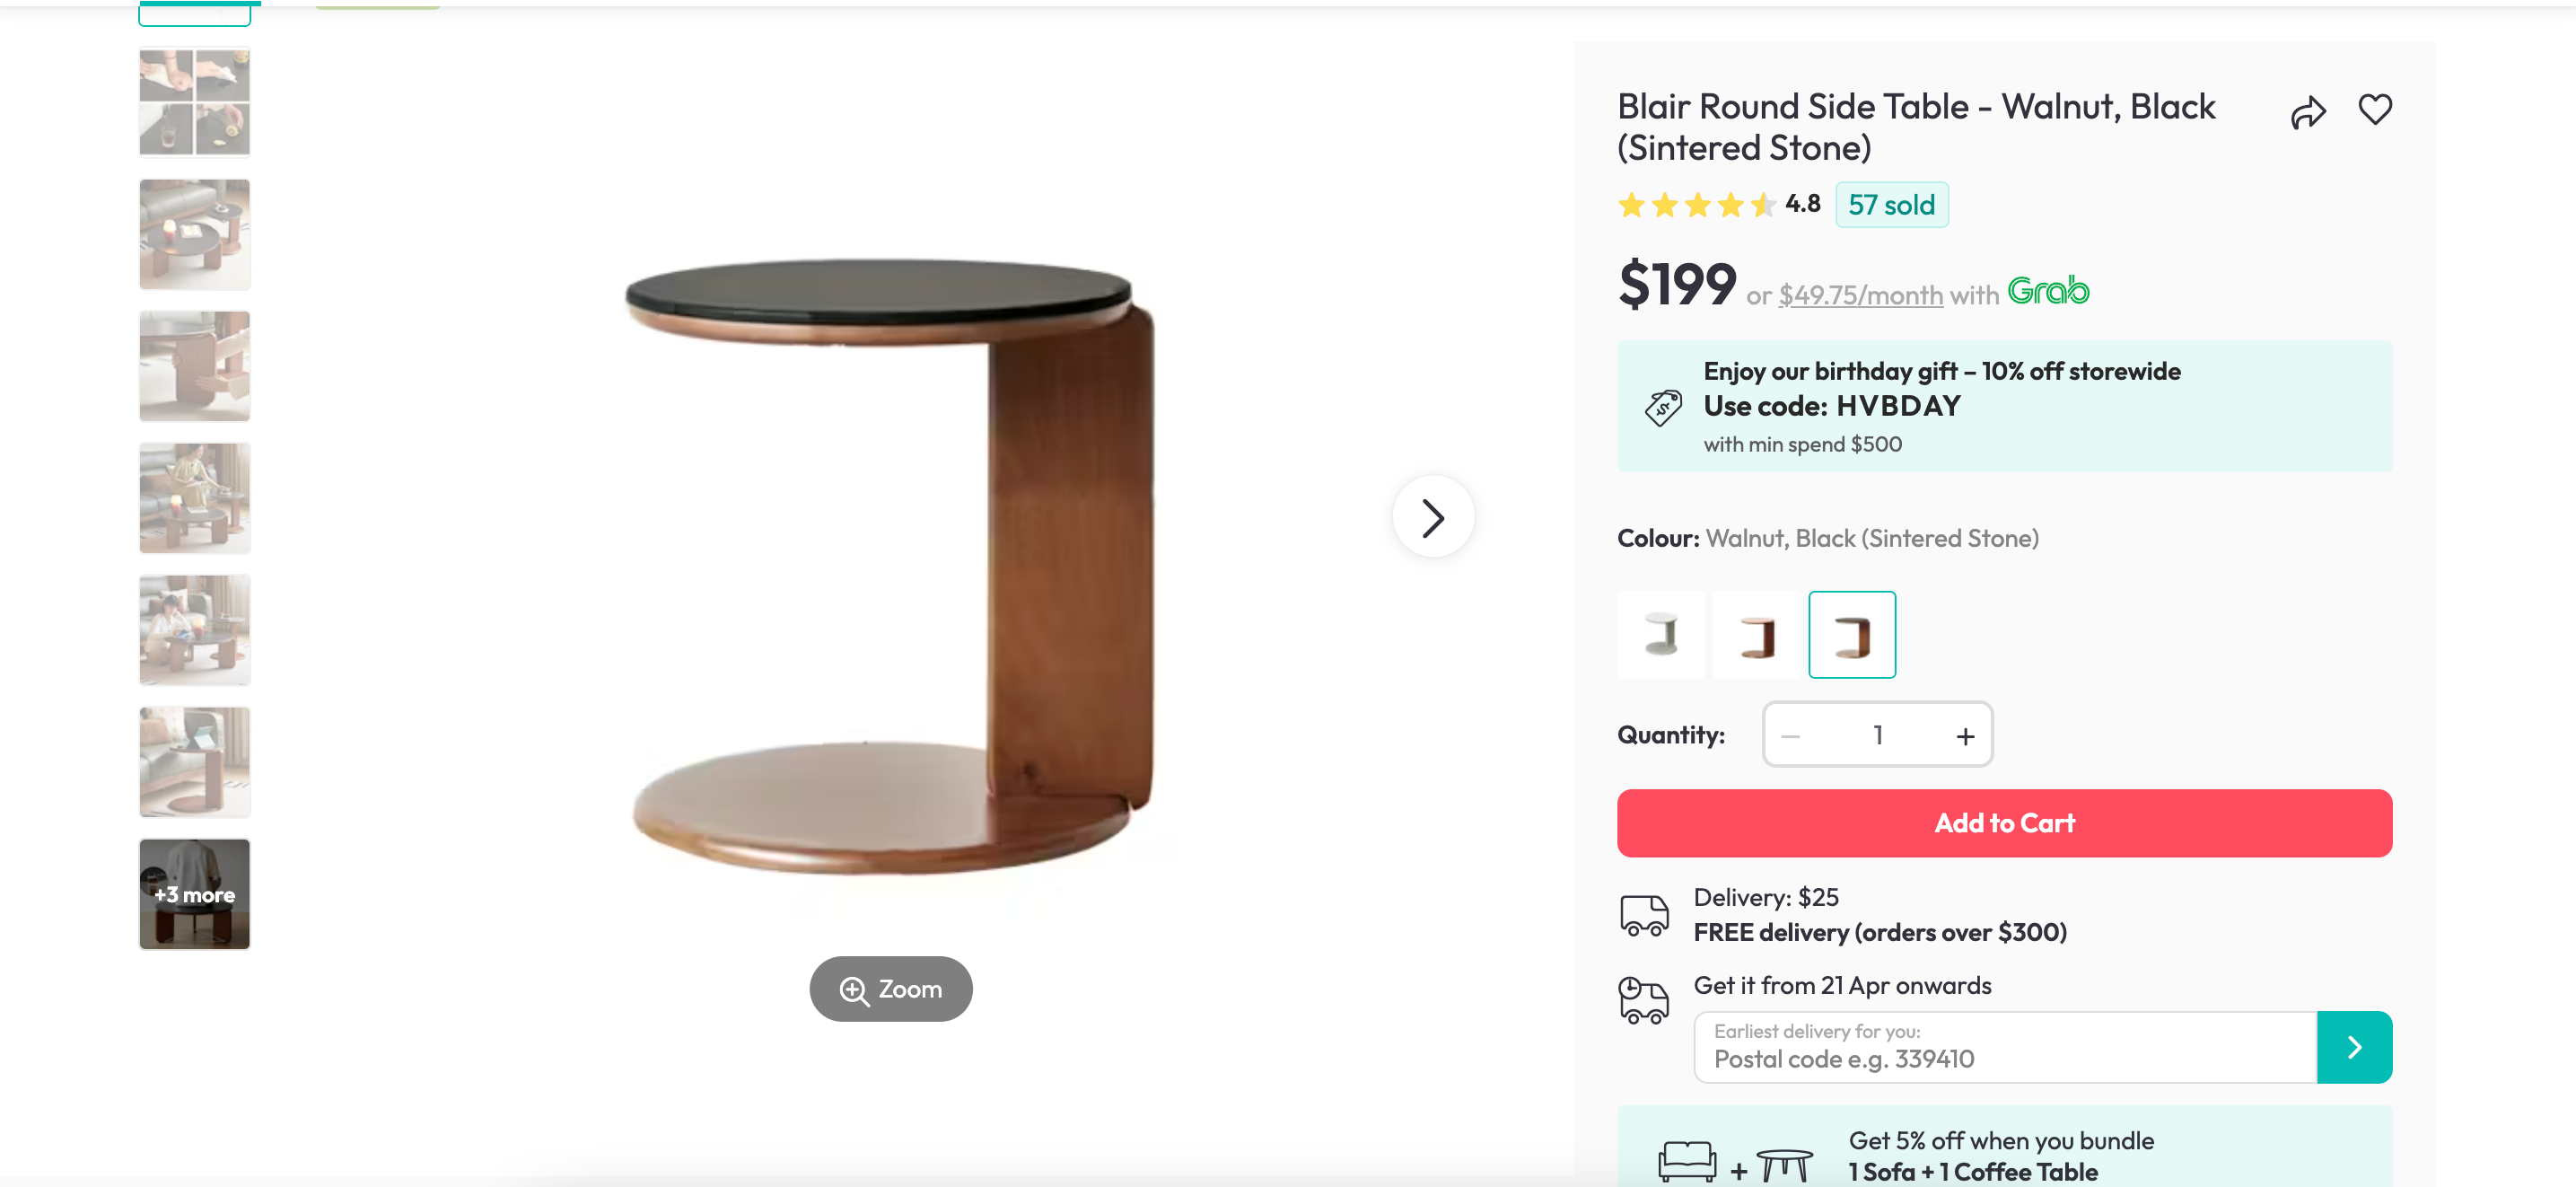Image resolution: width=2576 pixels, height=1187 pixels.
Task: Click the 57 sold badge
Action: [x=1891, y=204]
